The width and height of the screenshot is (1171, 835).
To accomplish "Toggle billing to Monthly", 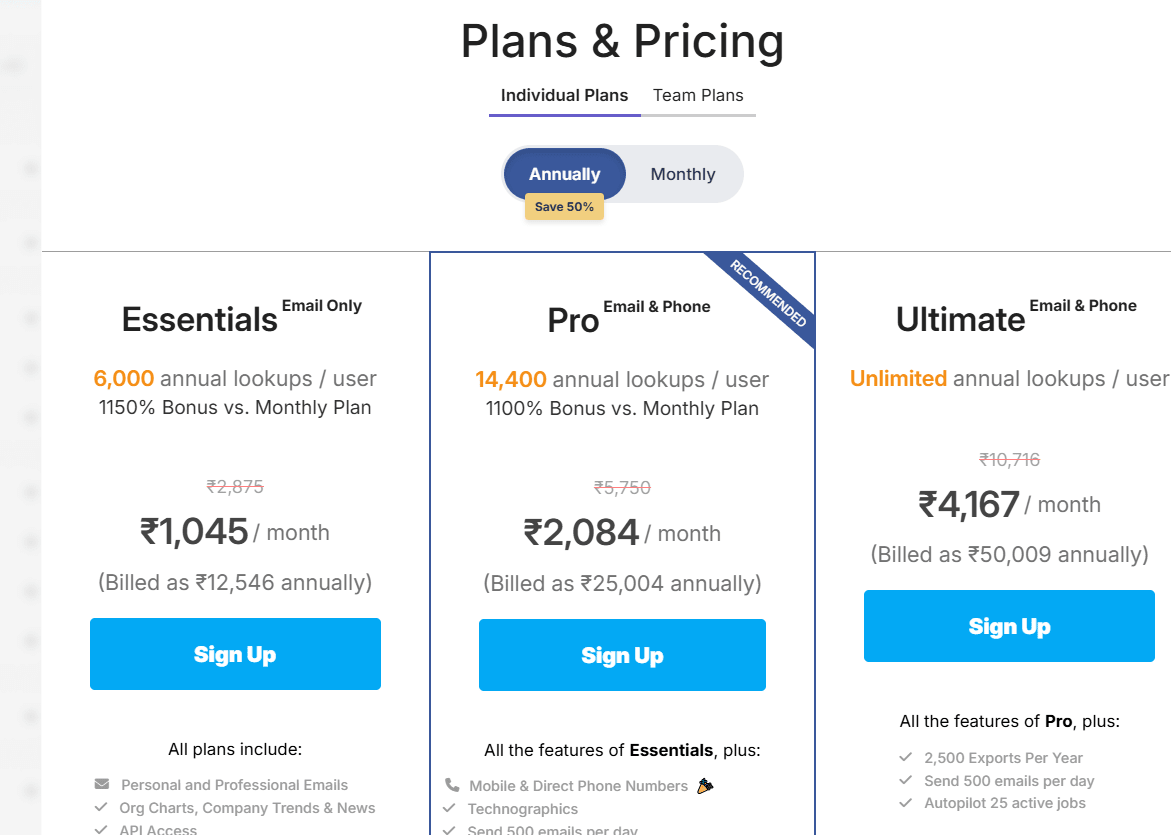I will pyautogui.click(x=683, y=174).
